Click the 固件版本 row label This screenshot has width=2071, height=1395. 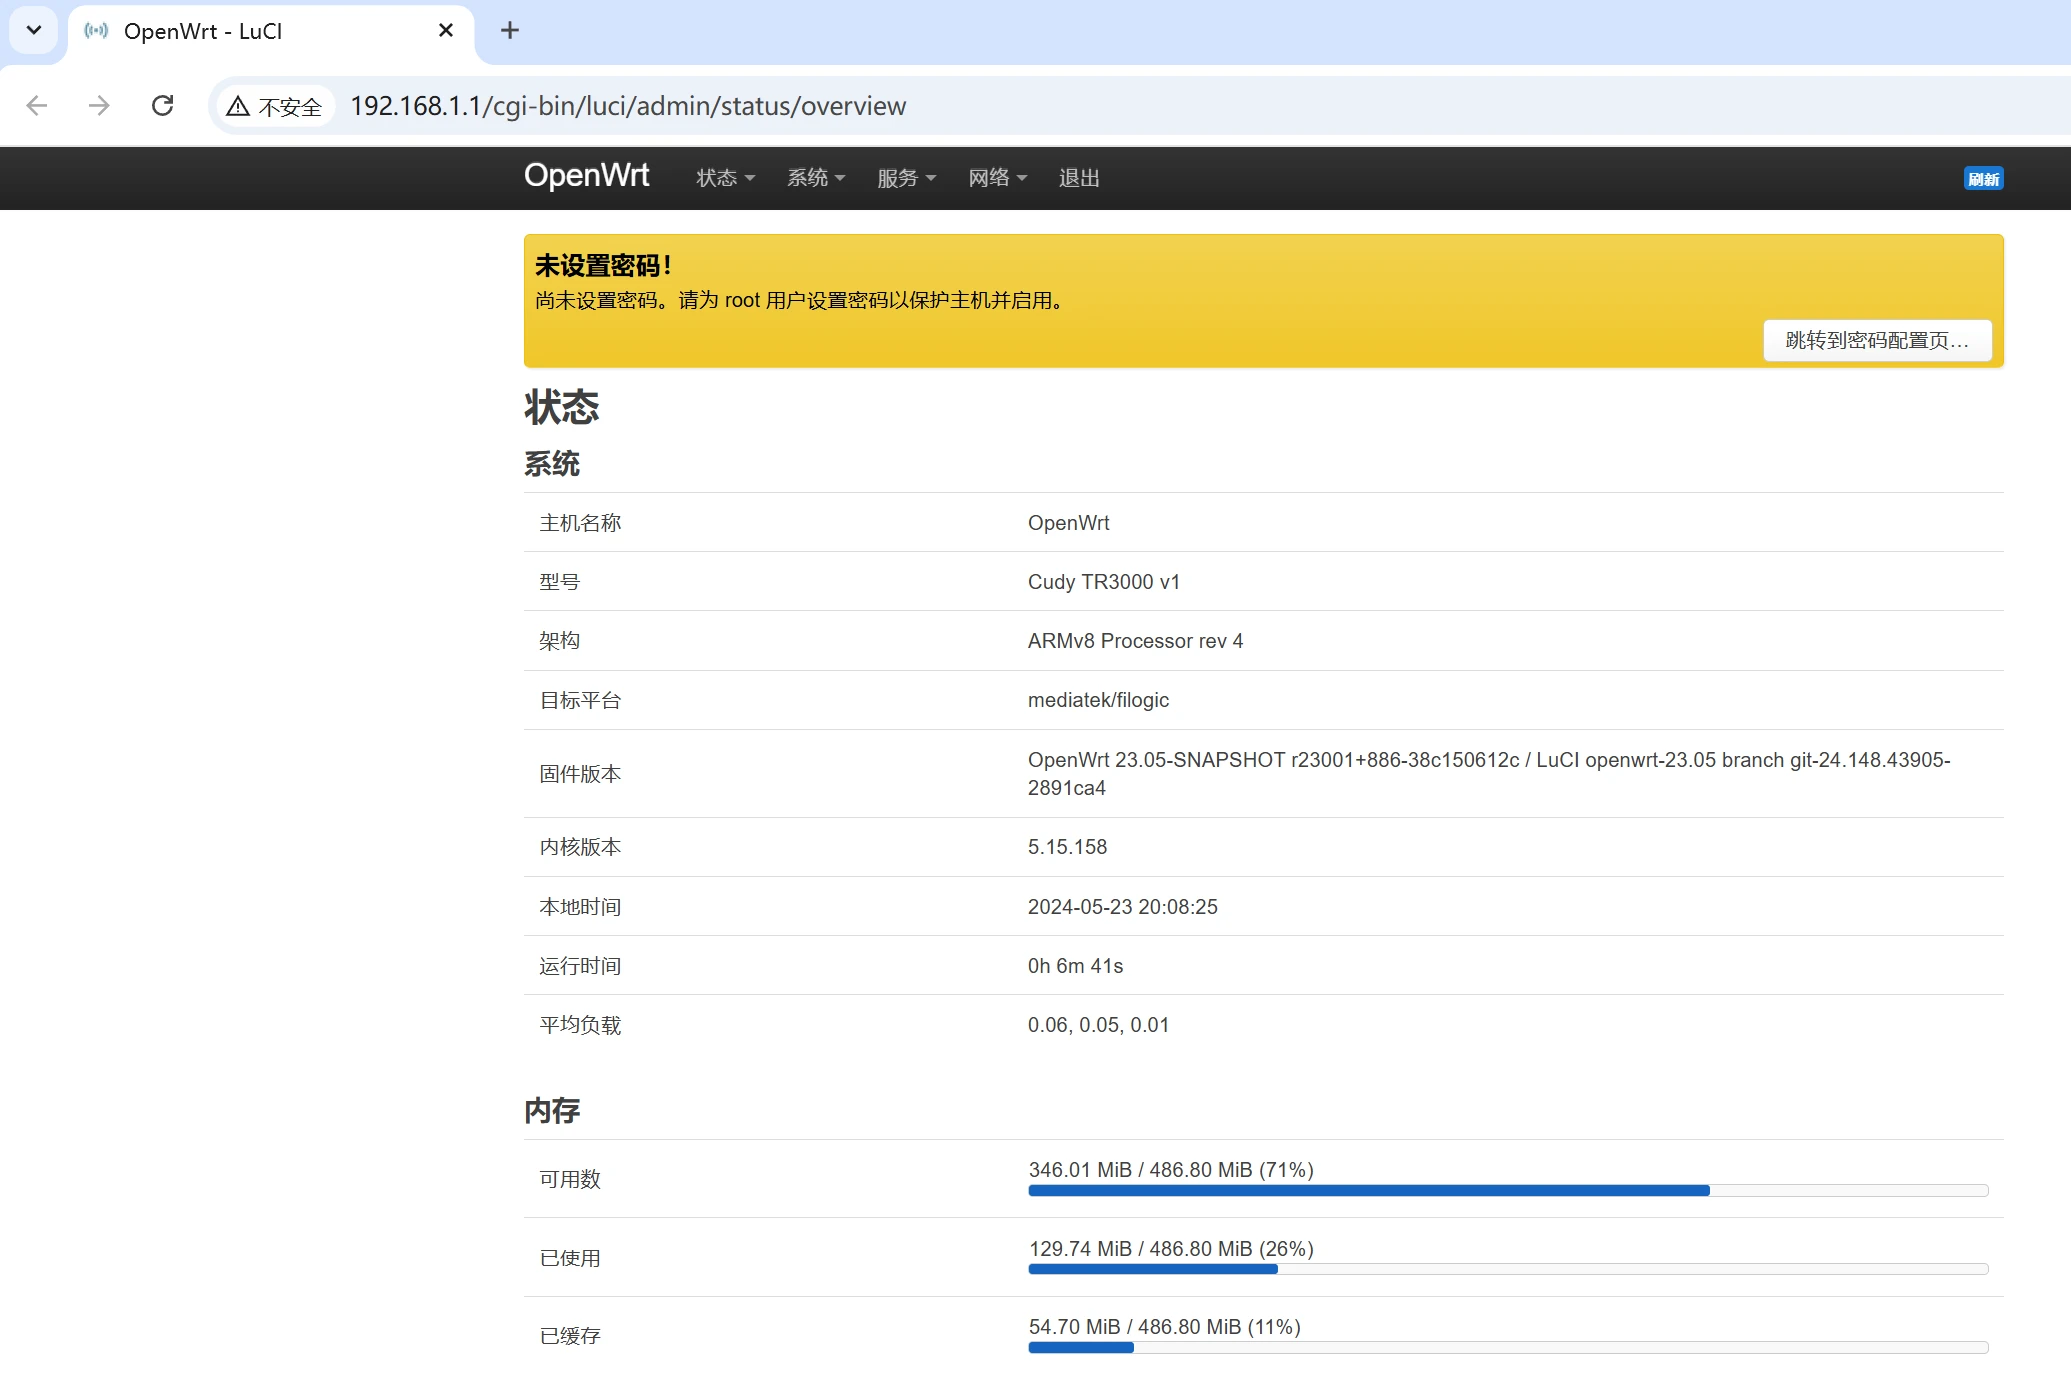[x=580, y=774]
